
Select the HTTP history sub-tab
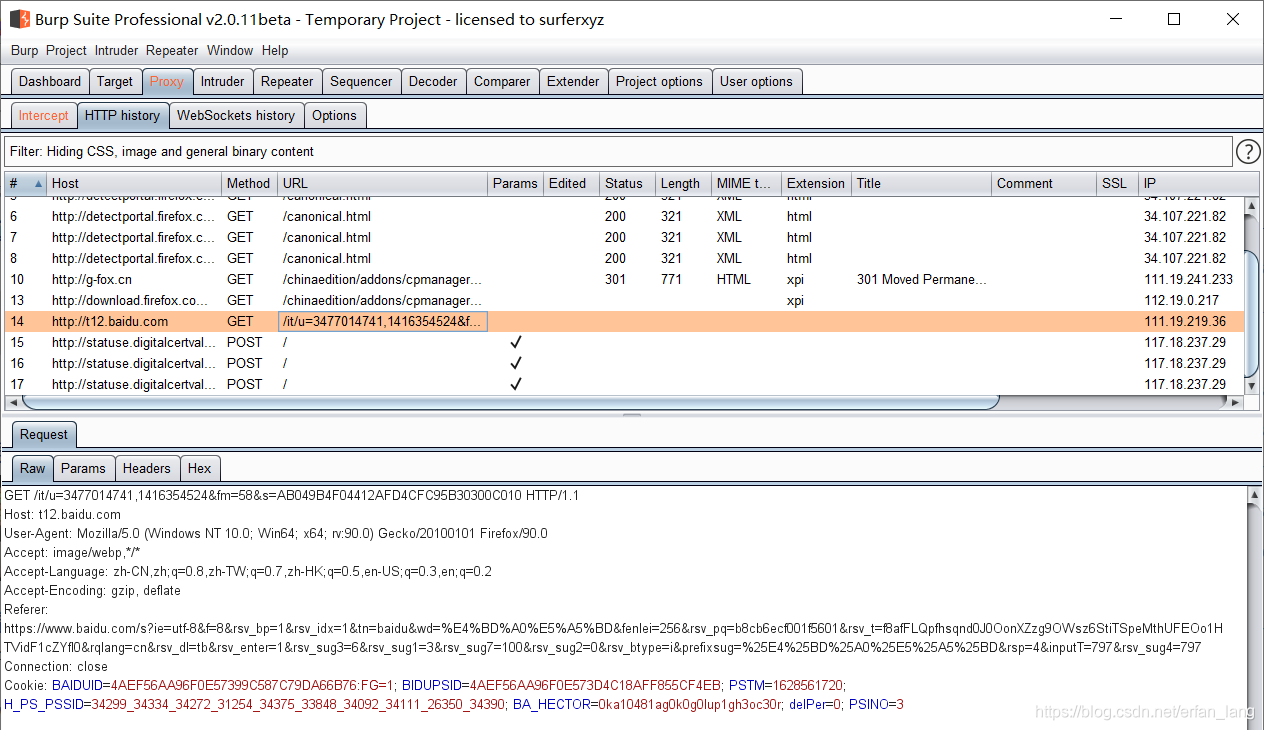pyautogui.click(x=122, y=116)
